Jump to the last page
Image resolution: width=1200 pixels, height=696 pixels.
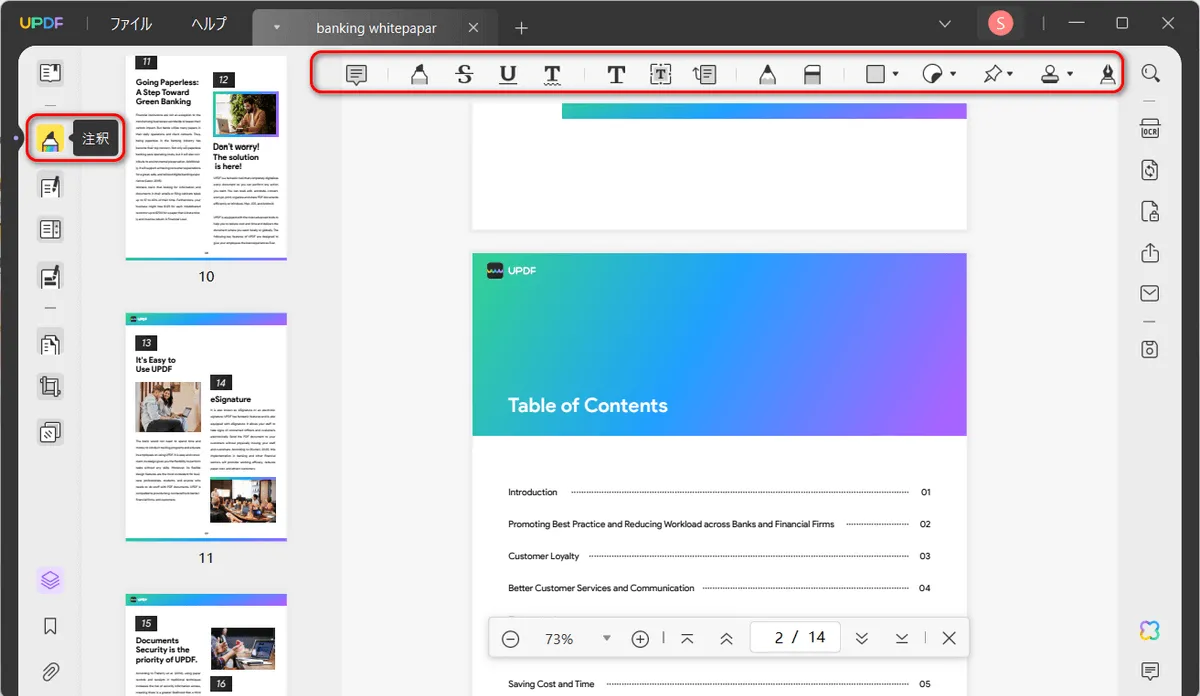(902, 638)
